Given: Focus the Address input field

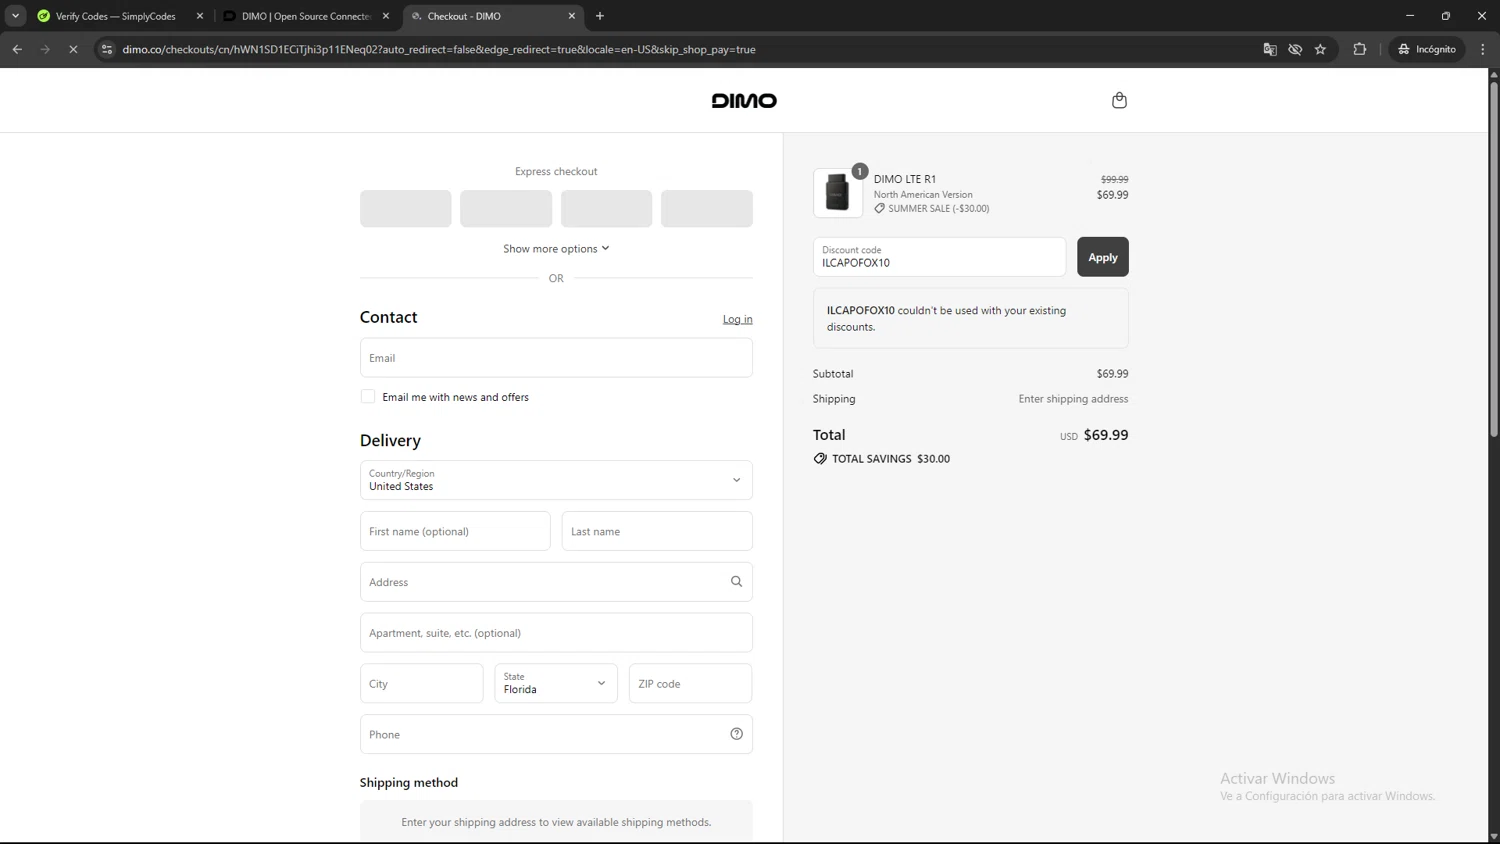Looking at the screenshot, I should [556, 582].
